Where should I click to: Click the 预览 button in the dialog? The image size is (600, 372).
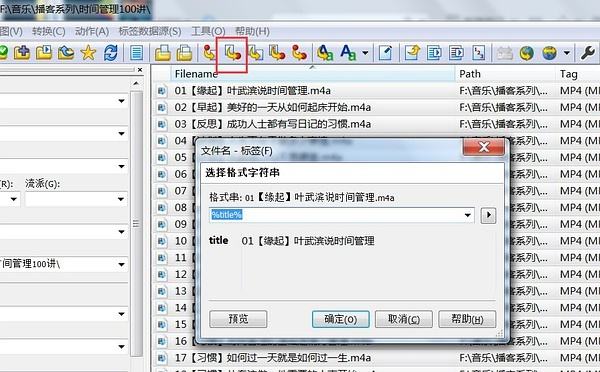click(x=238, y=319)
